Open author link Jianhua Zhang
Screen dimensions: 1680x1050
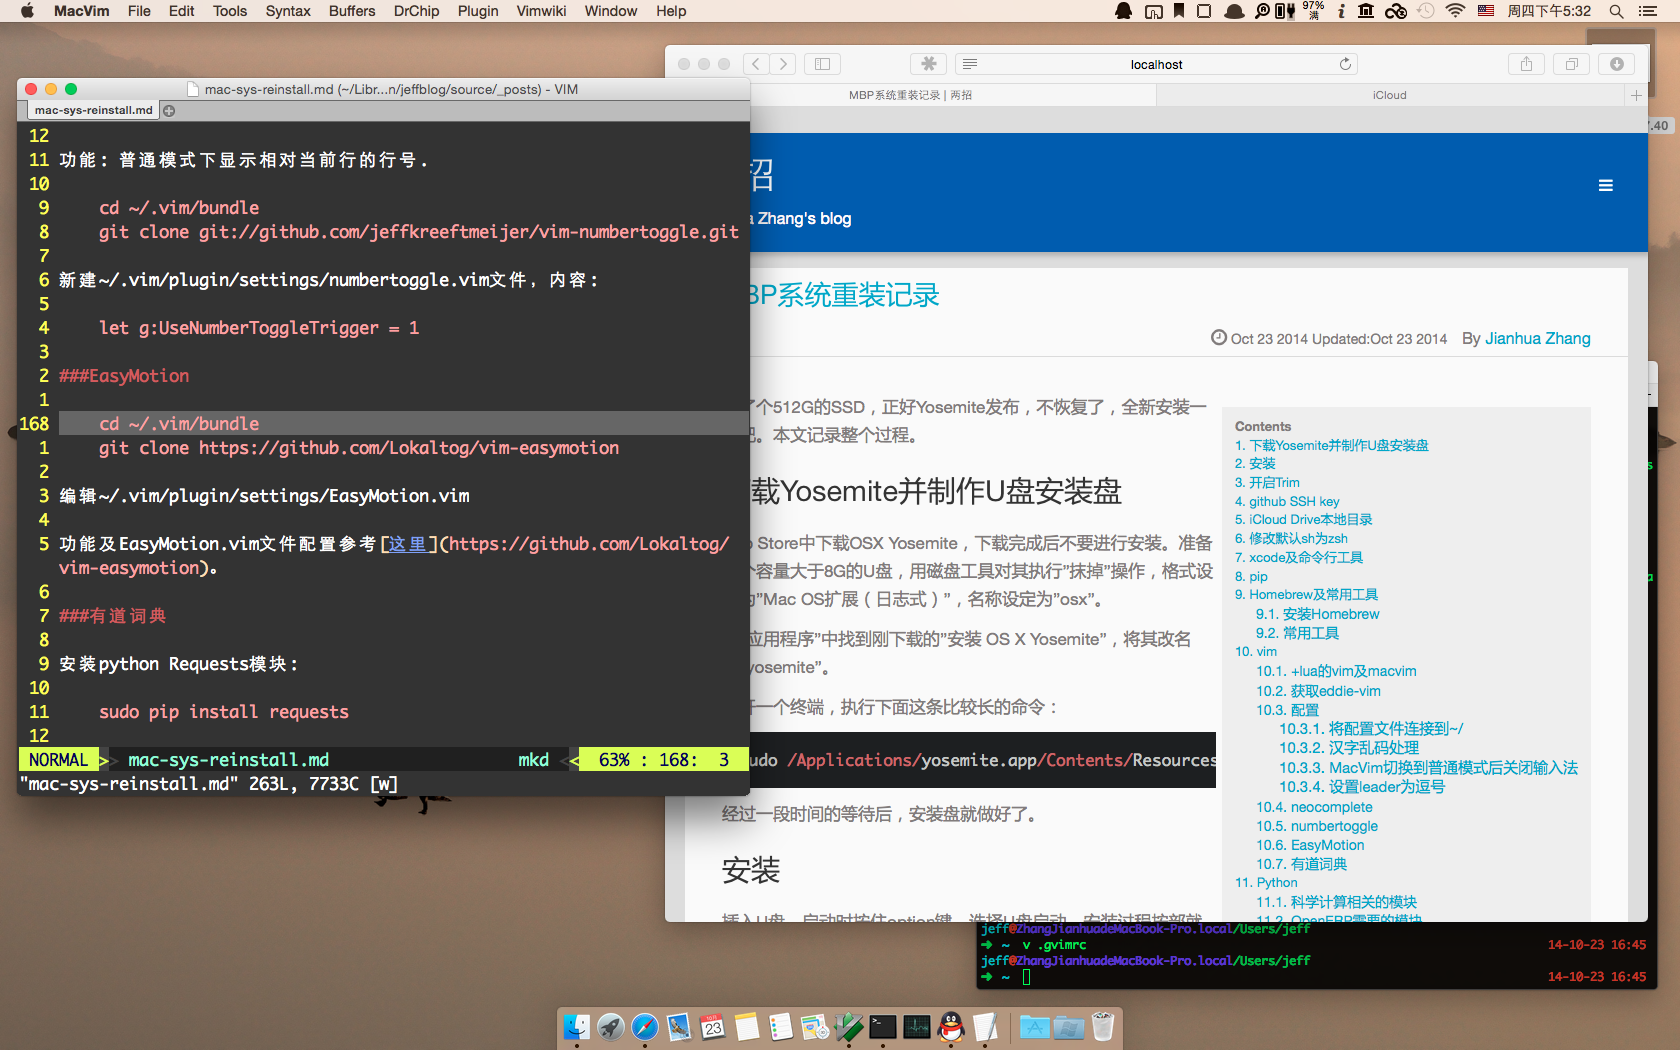[1538, 338]
